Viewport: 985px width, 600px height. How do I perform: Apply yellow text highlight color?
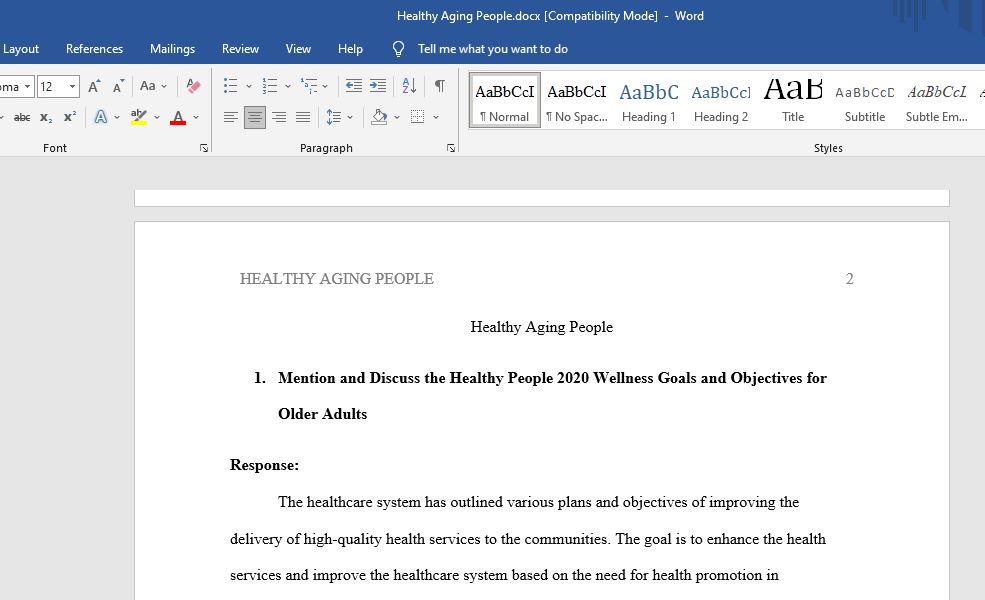tap(139, 117)
